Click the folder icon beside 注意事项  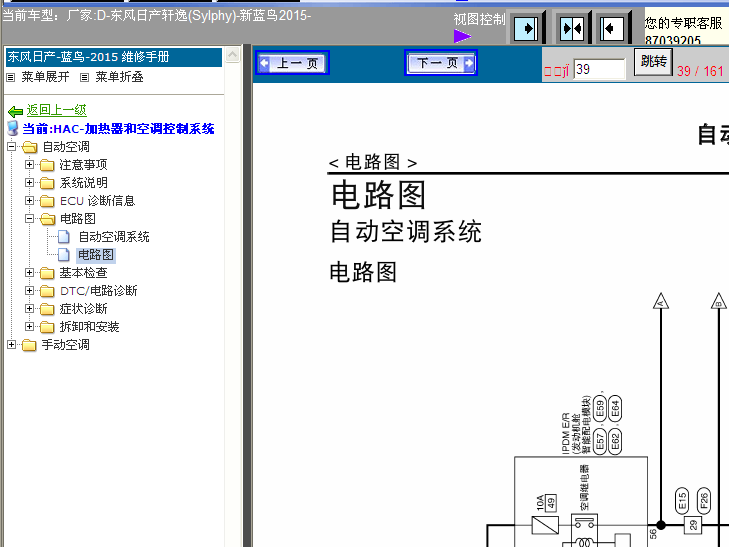[x=47, y=165]
